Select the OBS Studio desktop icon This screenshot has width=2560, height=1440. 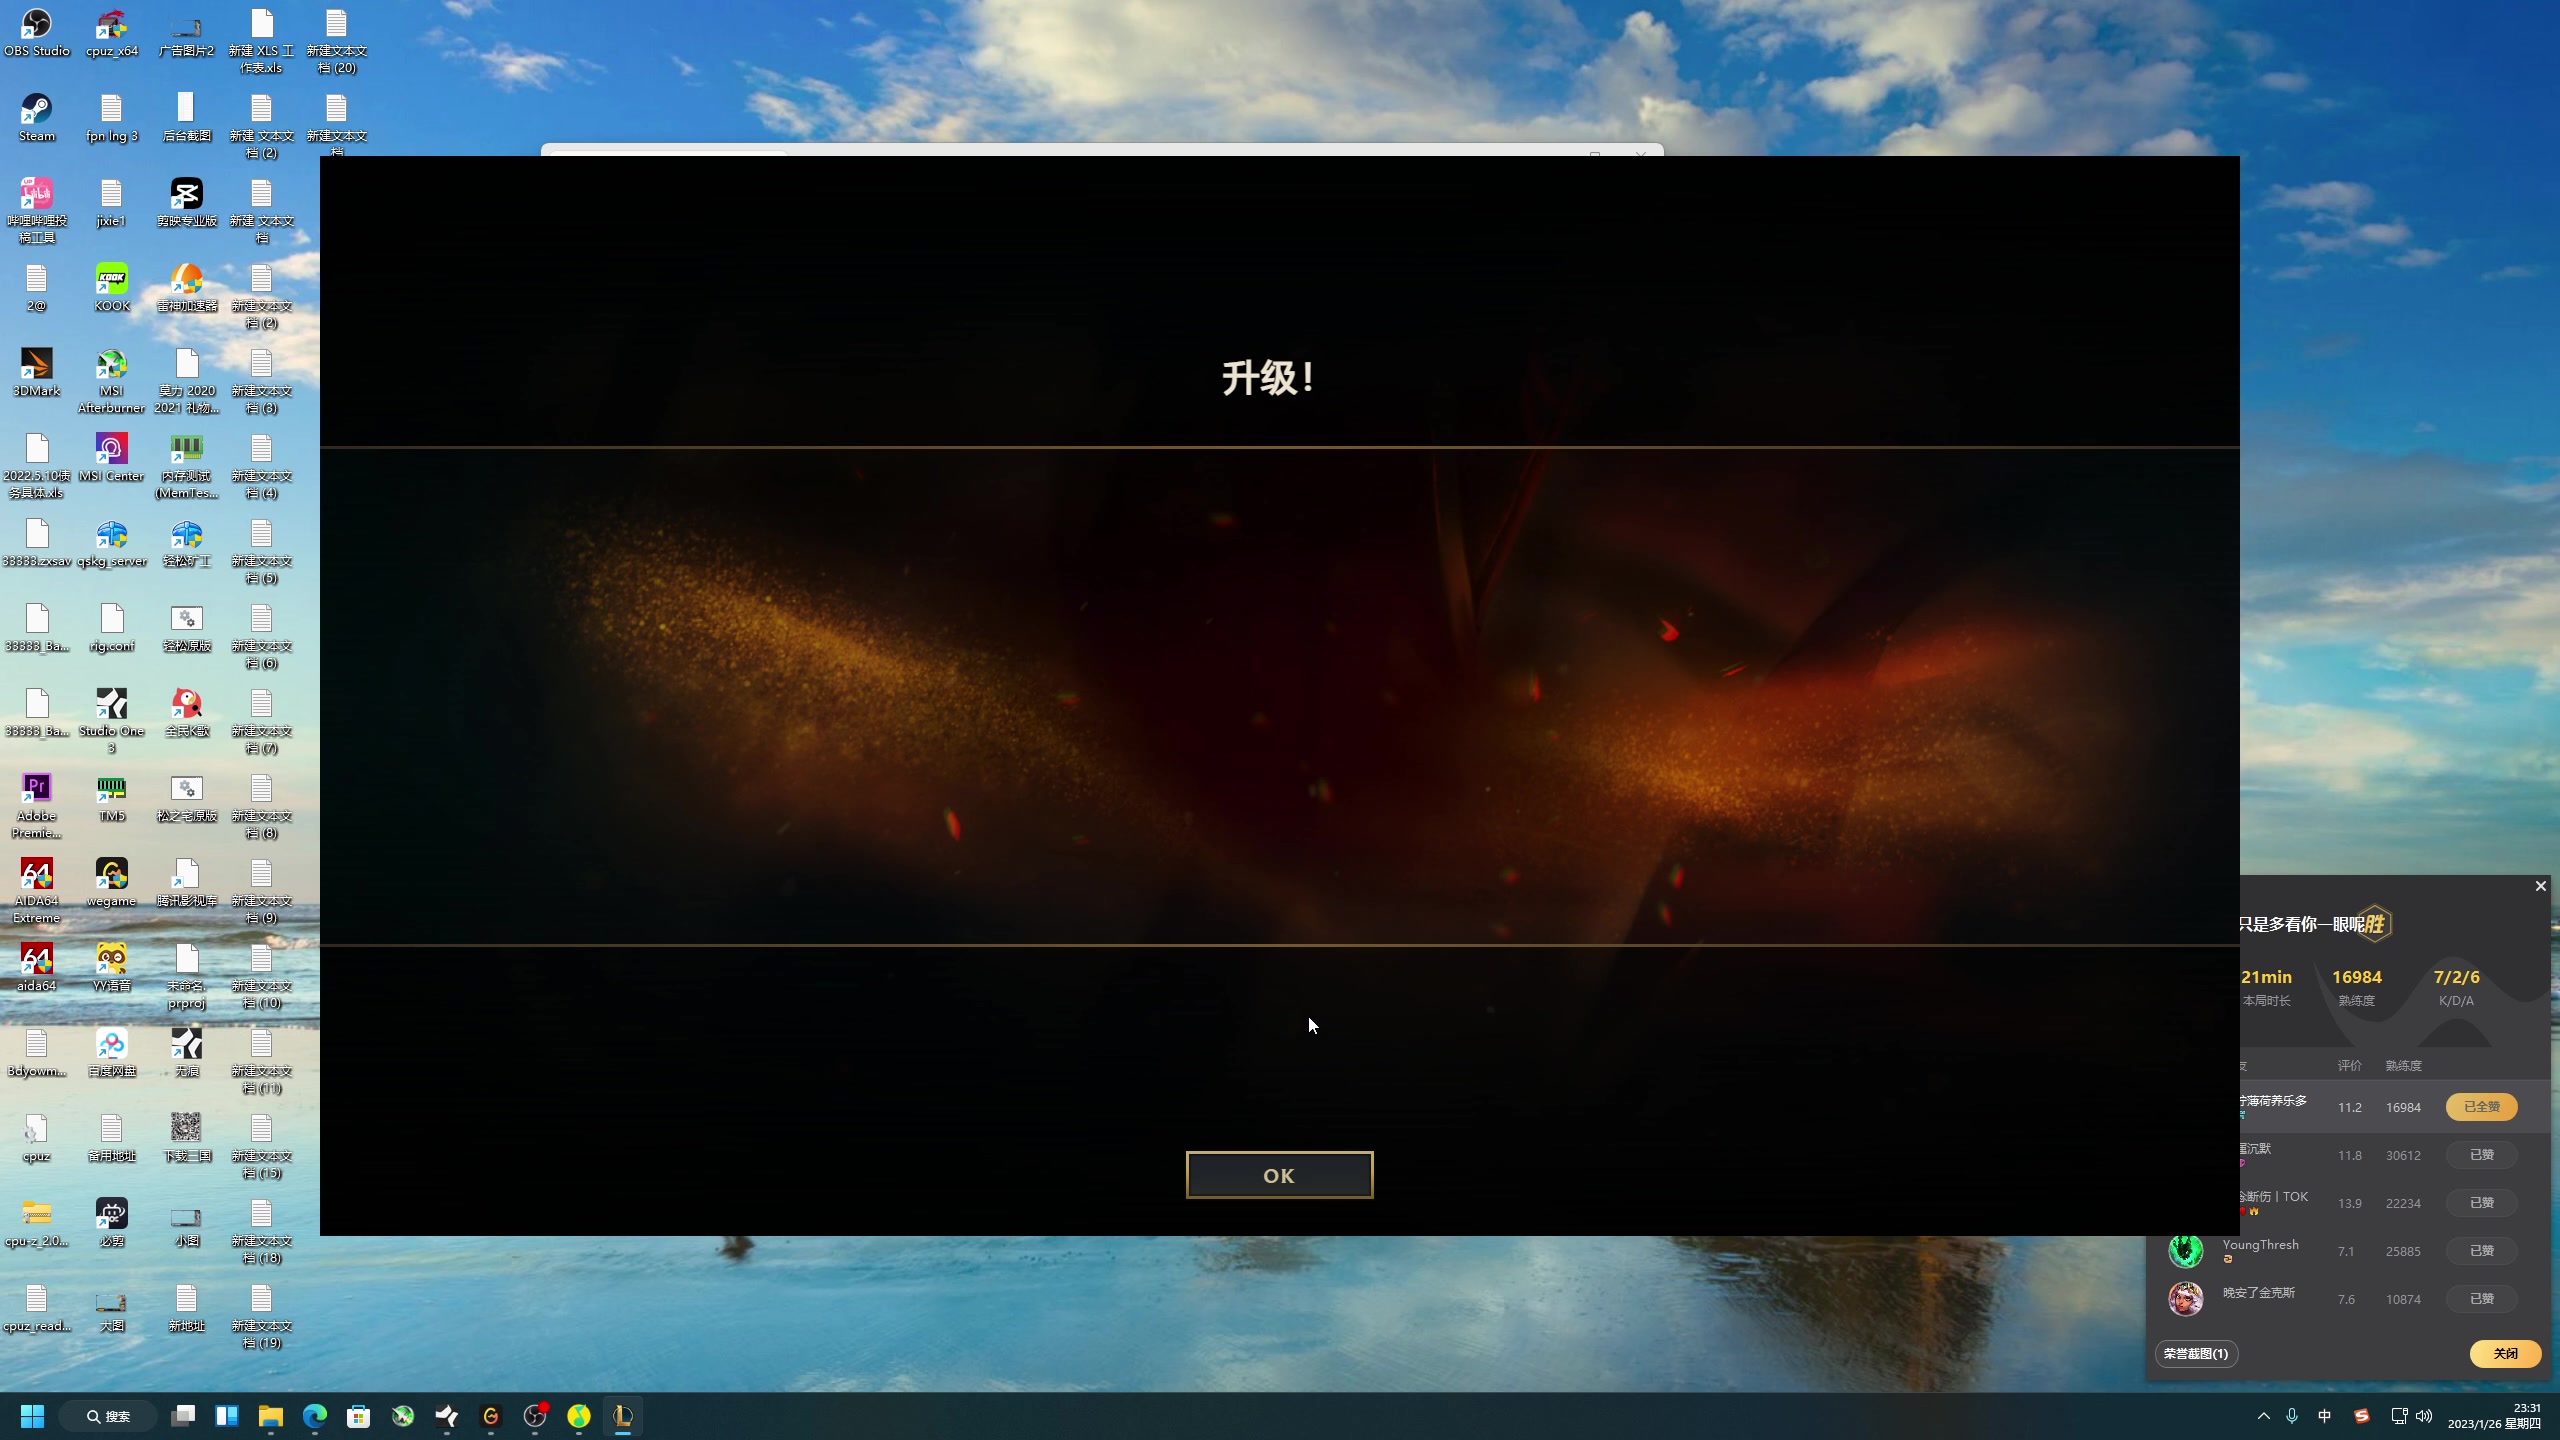37,34
